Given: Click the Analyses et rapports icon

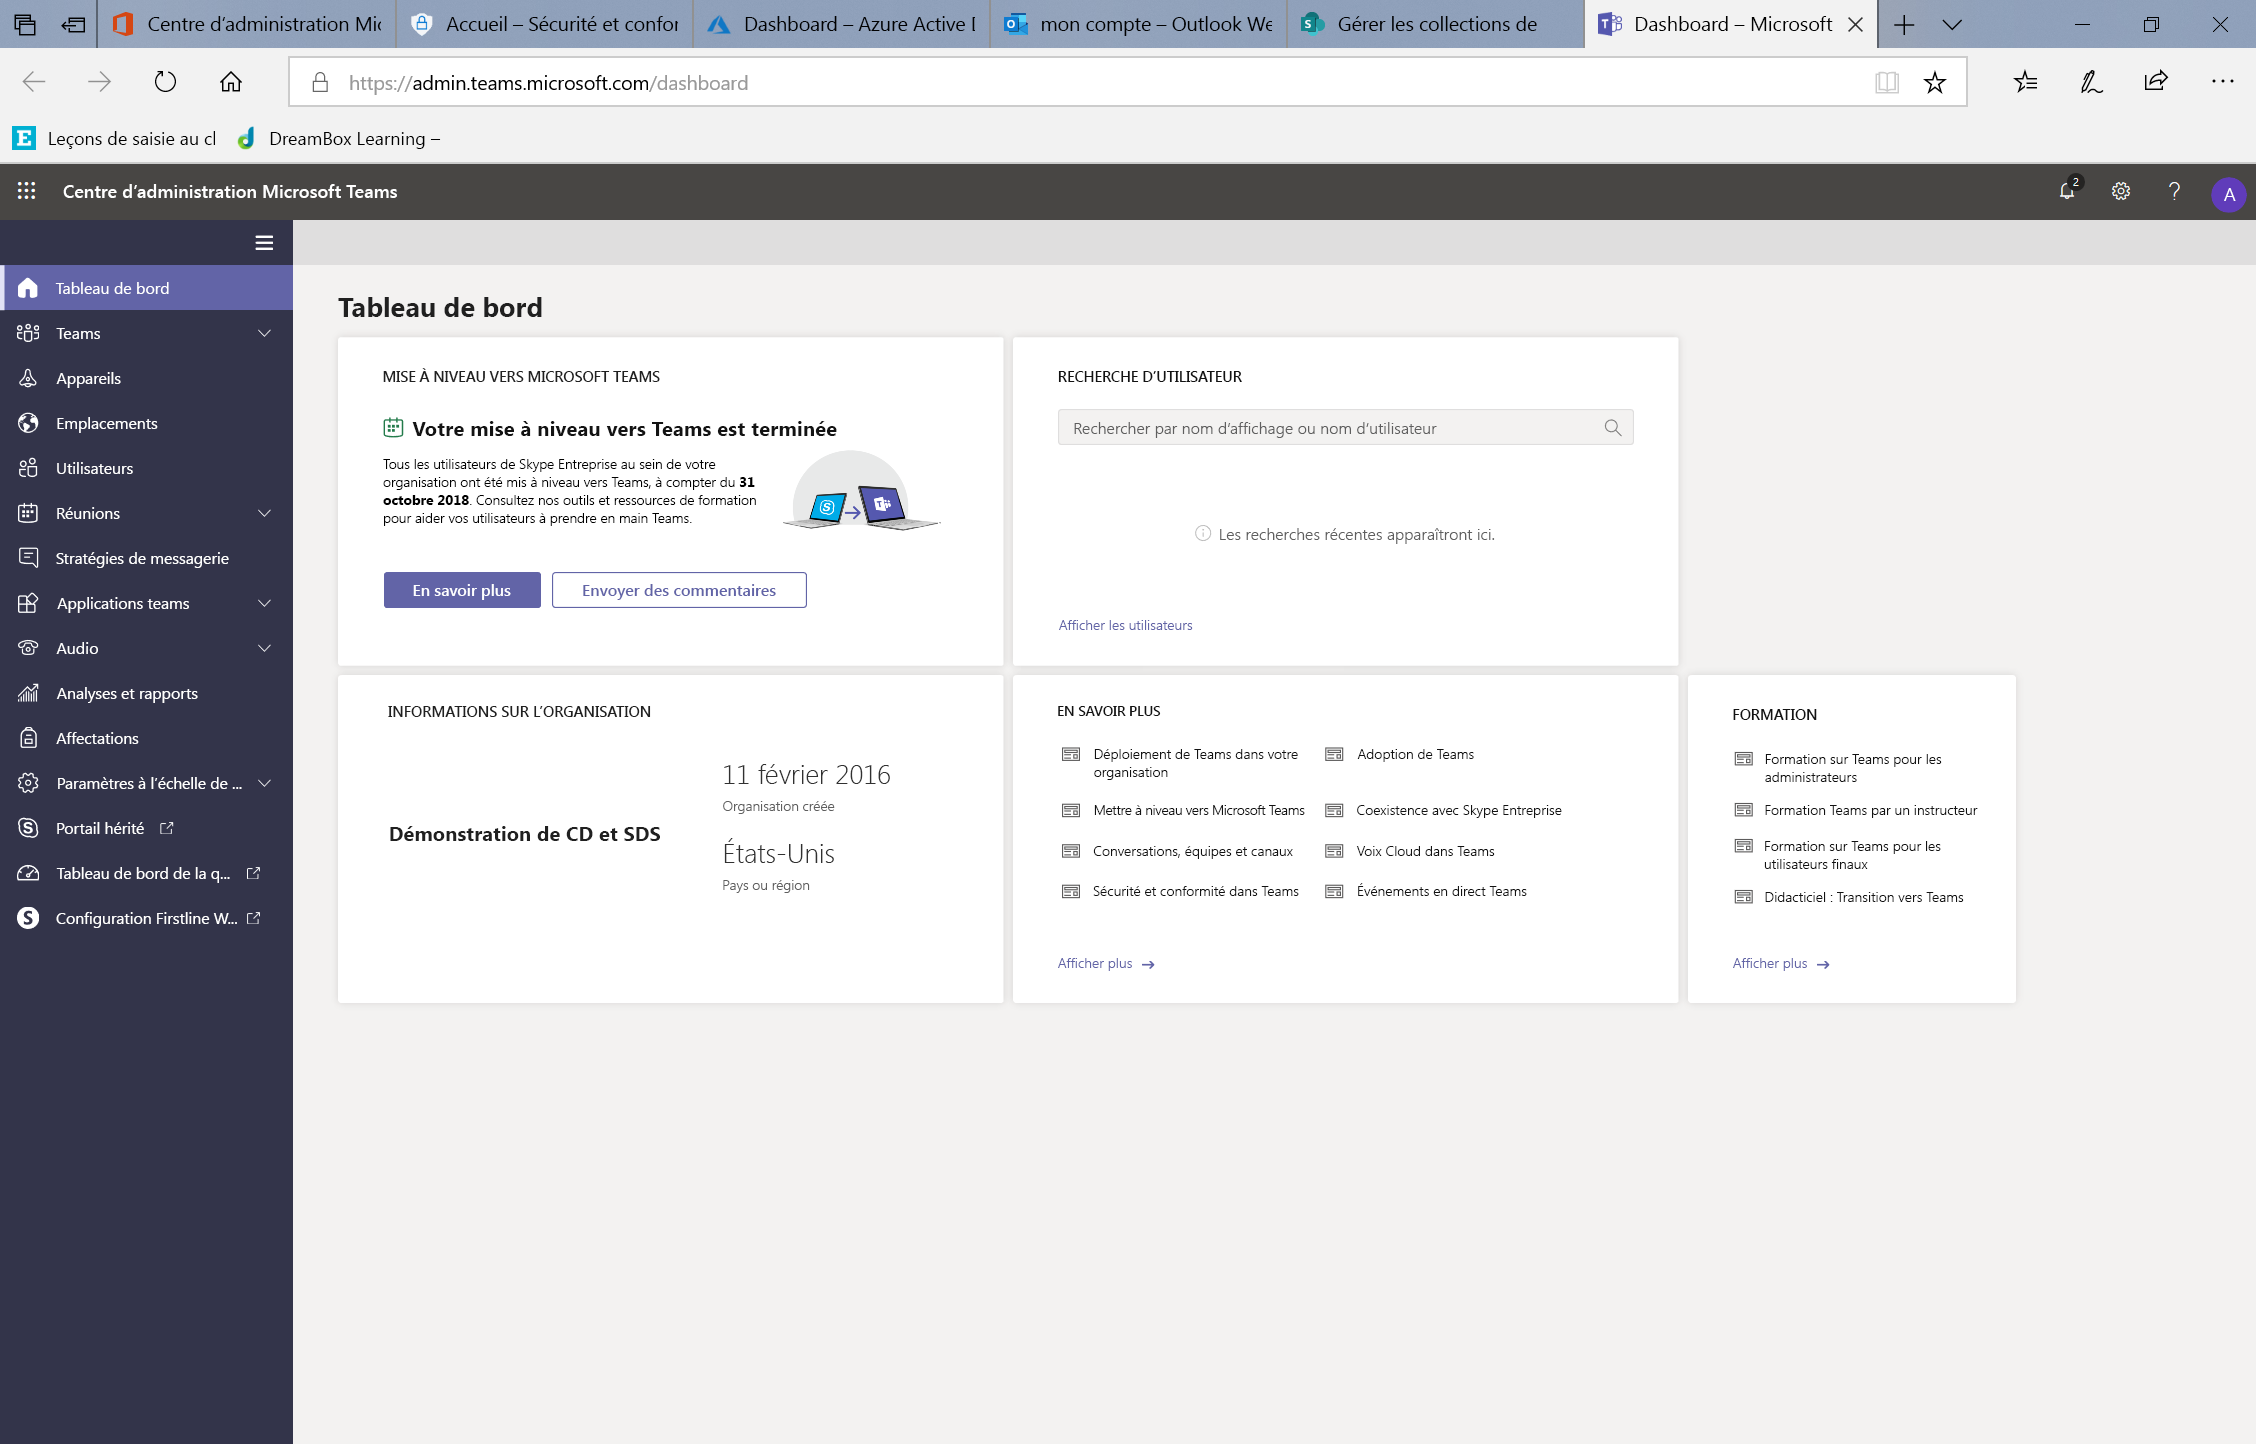Looking at the screenshot, I should pyautogui.click(x=28, y=692).
